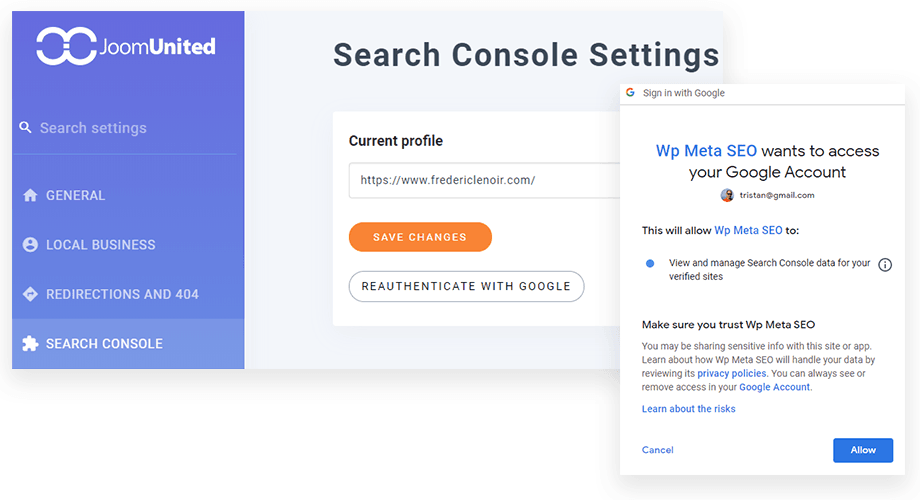Open Learn about the risks link
Screen dimensions: 920x500
tap(690, 409)
